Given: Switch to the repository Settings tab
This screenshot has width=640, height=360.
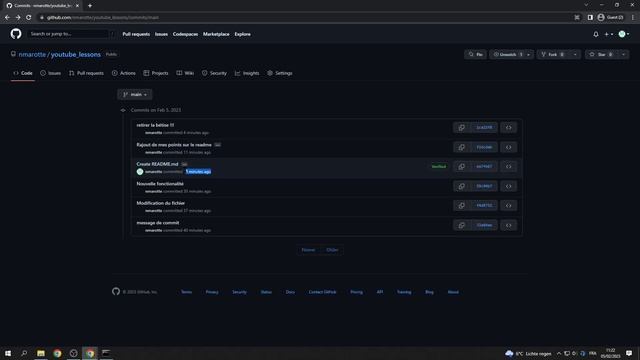Looking at the screenshot, I should point(280,73).
